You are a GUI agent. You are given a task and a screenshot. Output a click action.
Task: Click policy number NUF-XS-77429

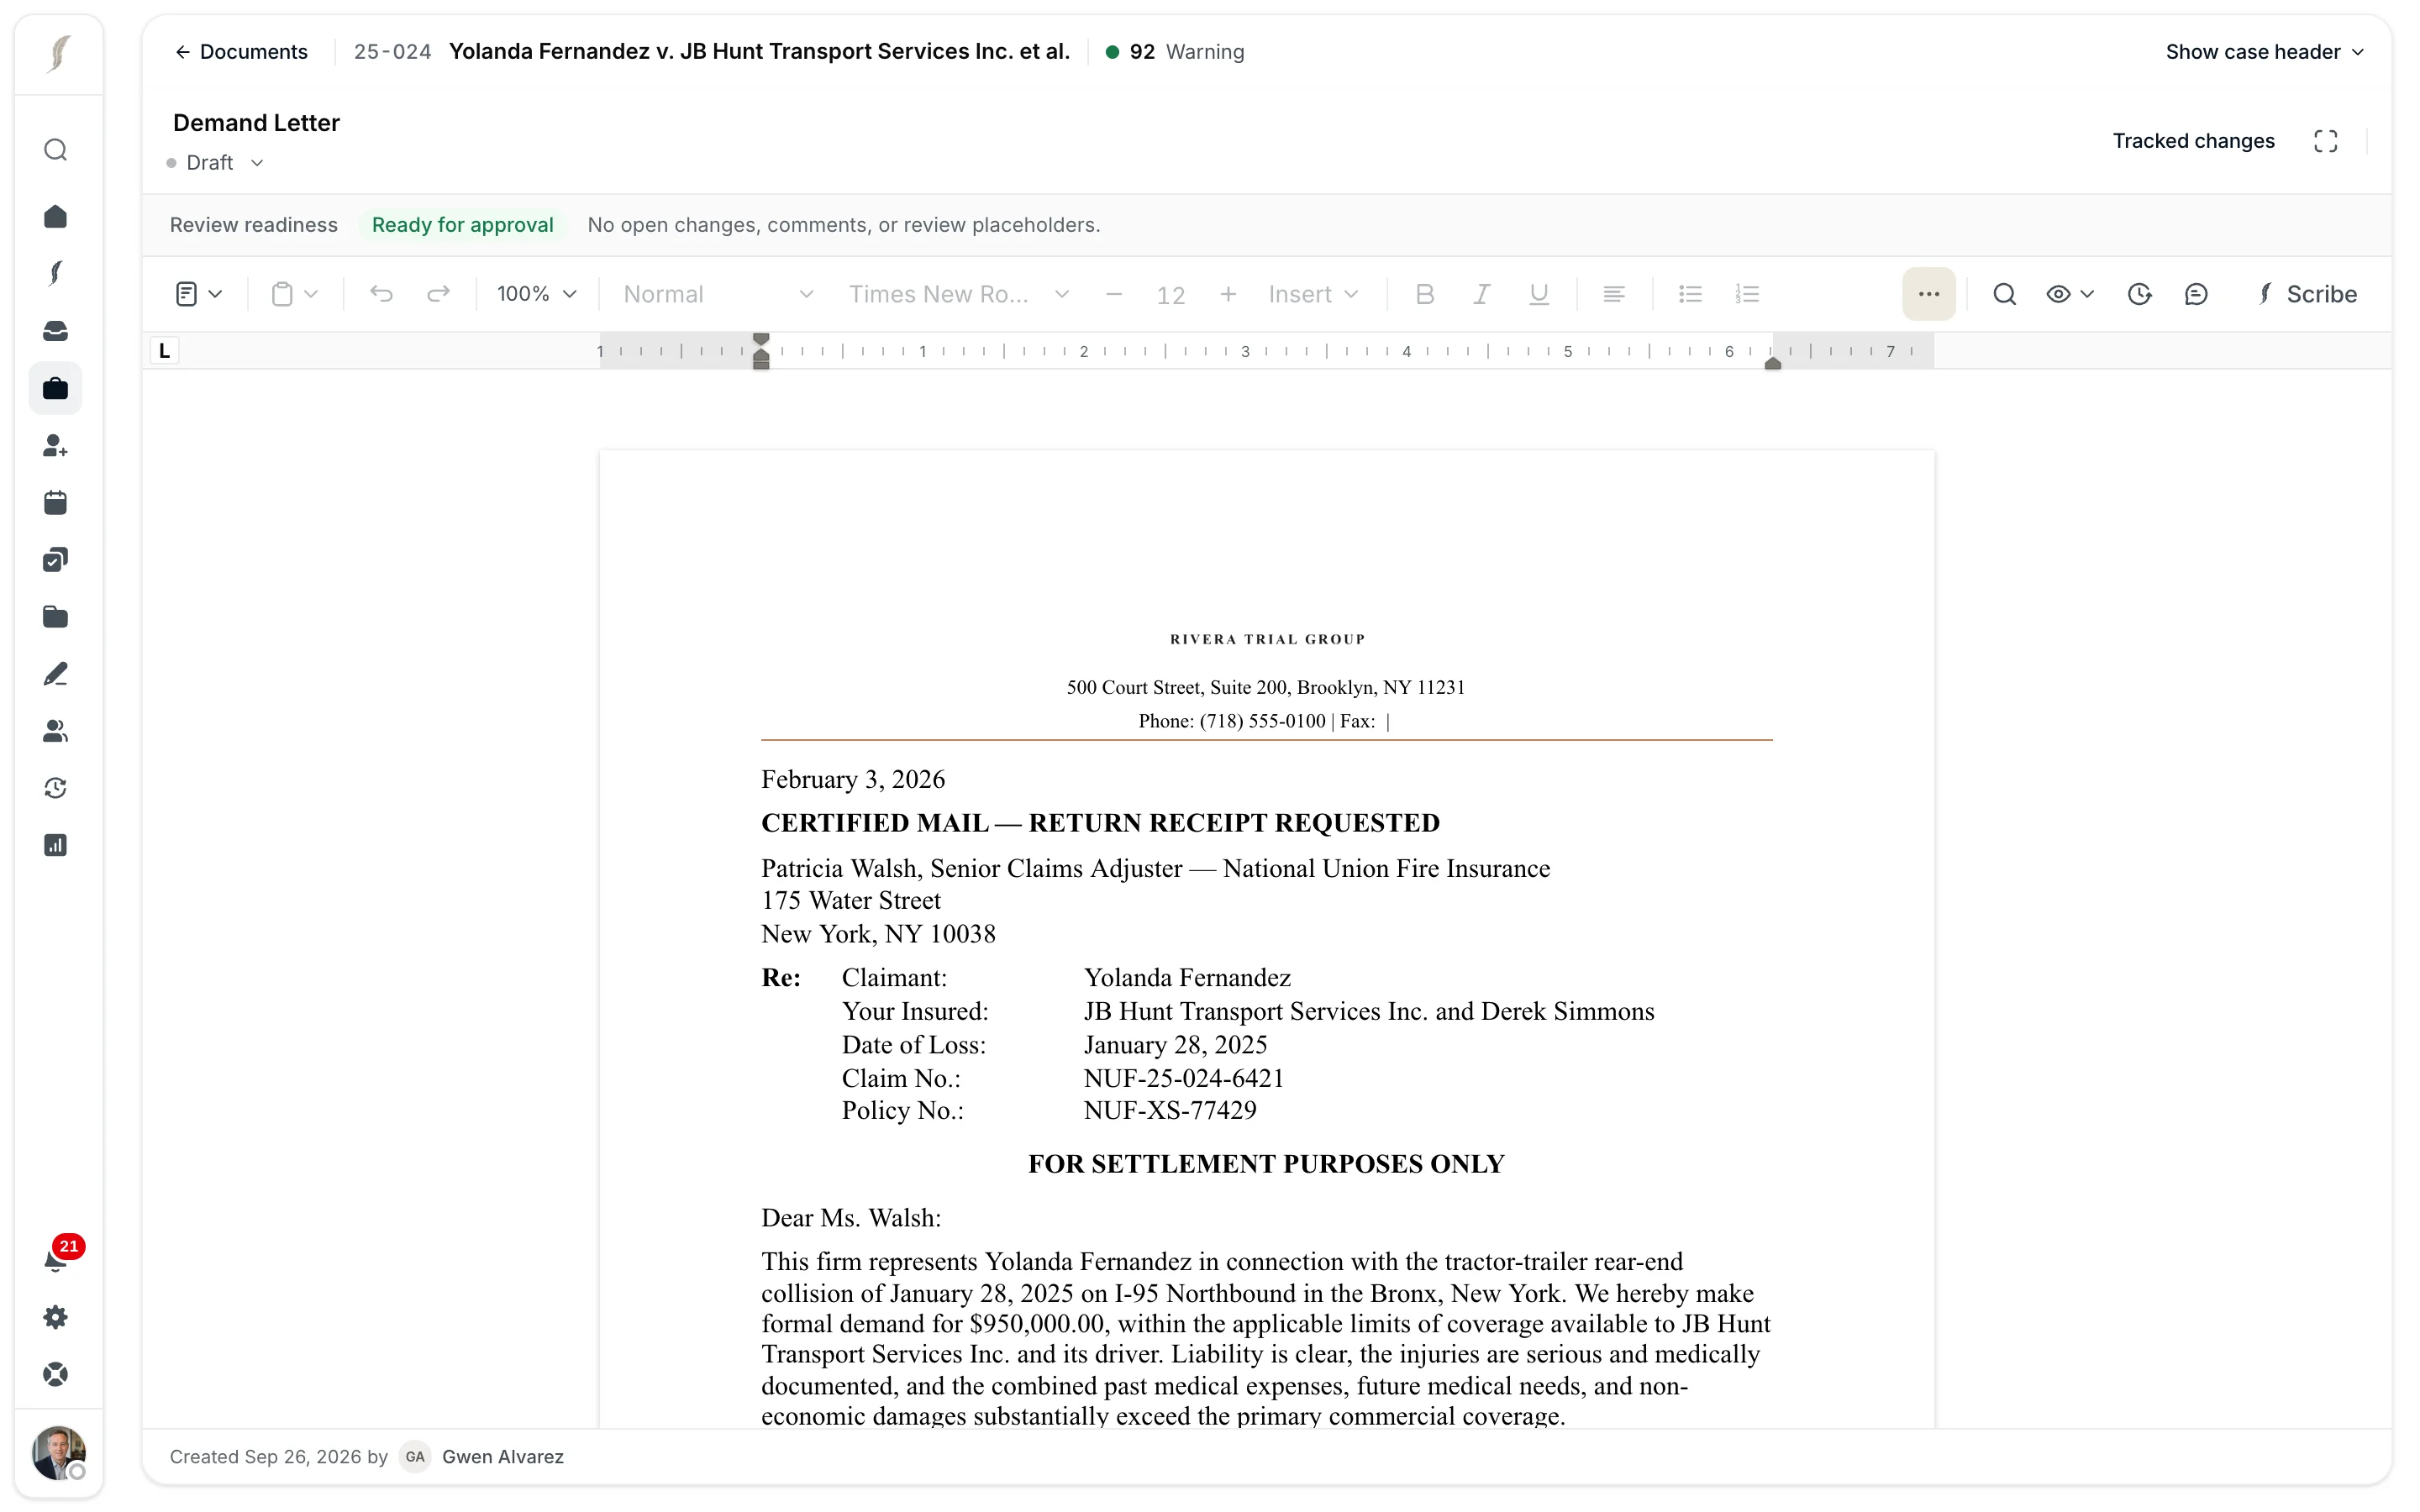(1170, 1111)
